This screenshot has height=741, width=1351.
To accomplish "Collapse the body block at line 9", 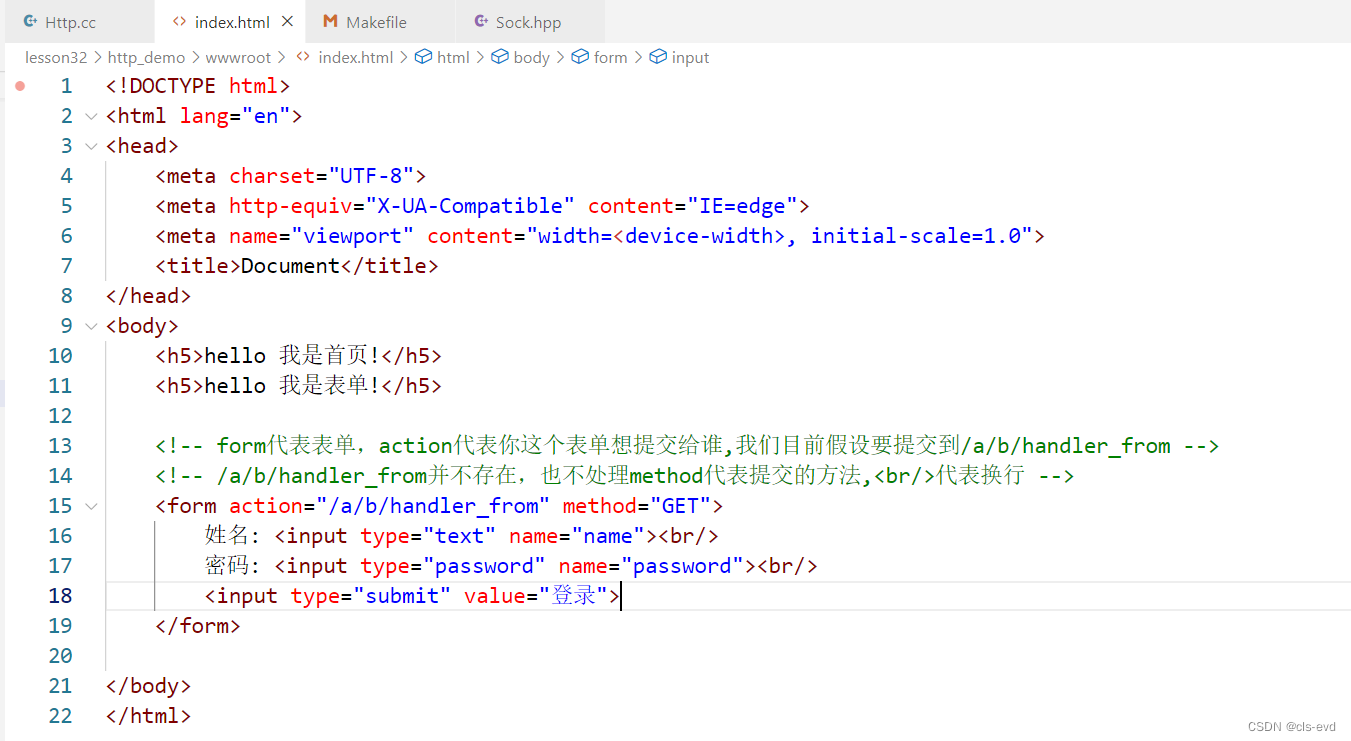I will tap(92, 326).
